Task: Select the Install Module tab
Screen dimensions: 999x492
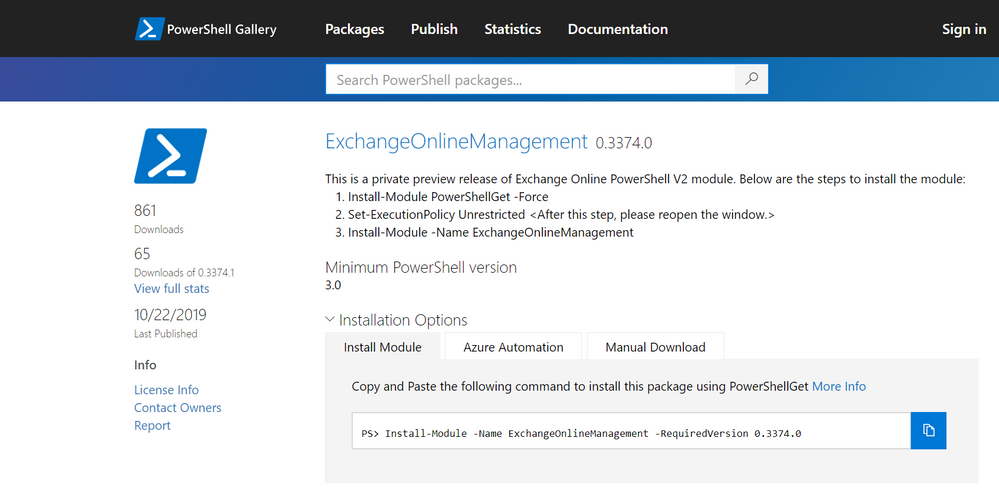Action: [382, 347]
